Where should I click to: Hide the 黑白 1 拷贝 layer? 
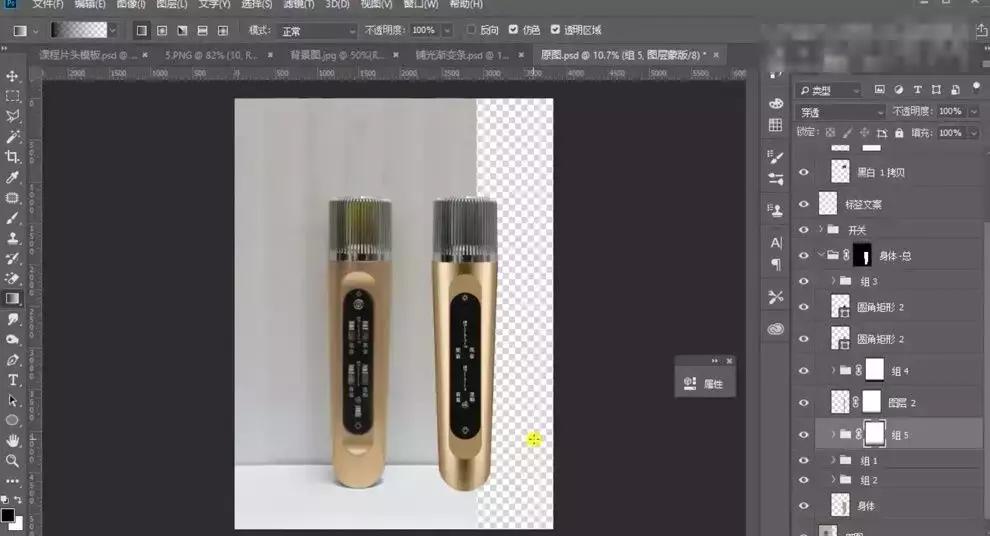(804, 172)
